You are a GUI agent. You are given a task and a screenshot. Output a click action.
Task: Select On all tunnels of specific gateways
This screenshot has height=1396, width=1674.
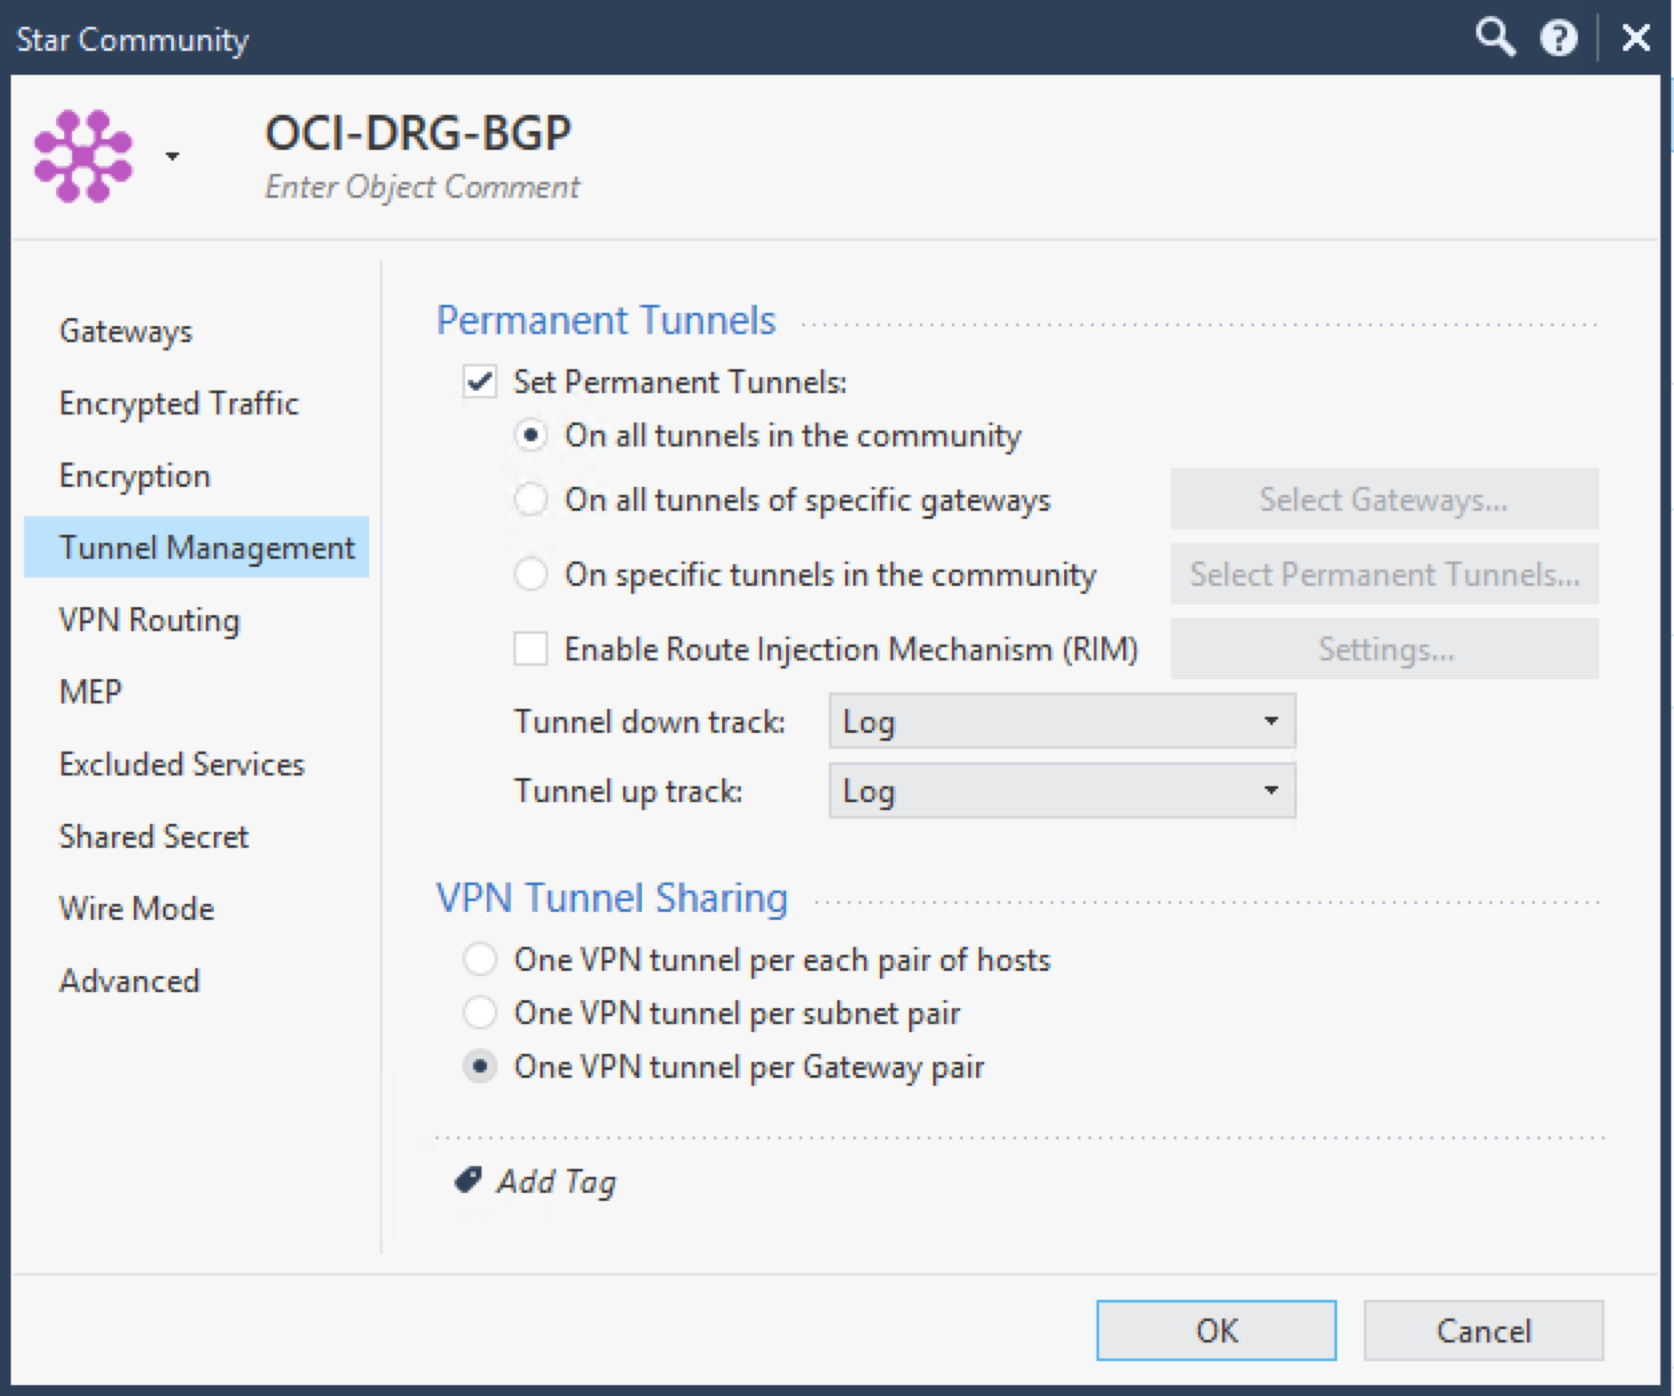530,500
